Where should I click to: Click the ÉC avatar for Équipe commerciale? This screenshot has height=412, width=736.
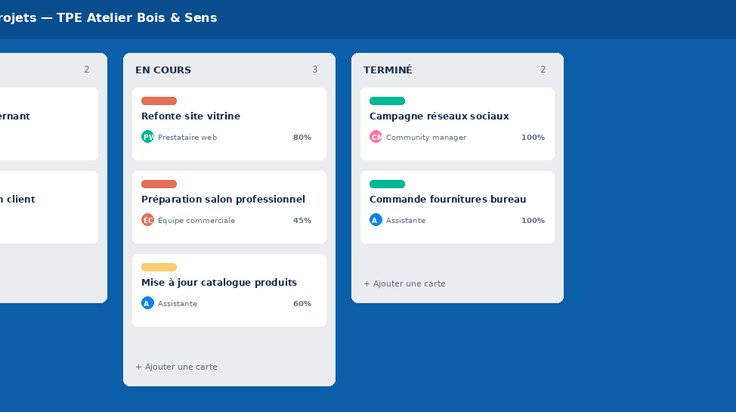click(147, 220)
